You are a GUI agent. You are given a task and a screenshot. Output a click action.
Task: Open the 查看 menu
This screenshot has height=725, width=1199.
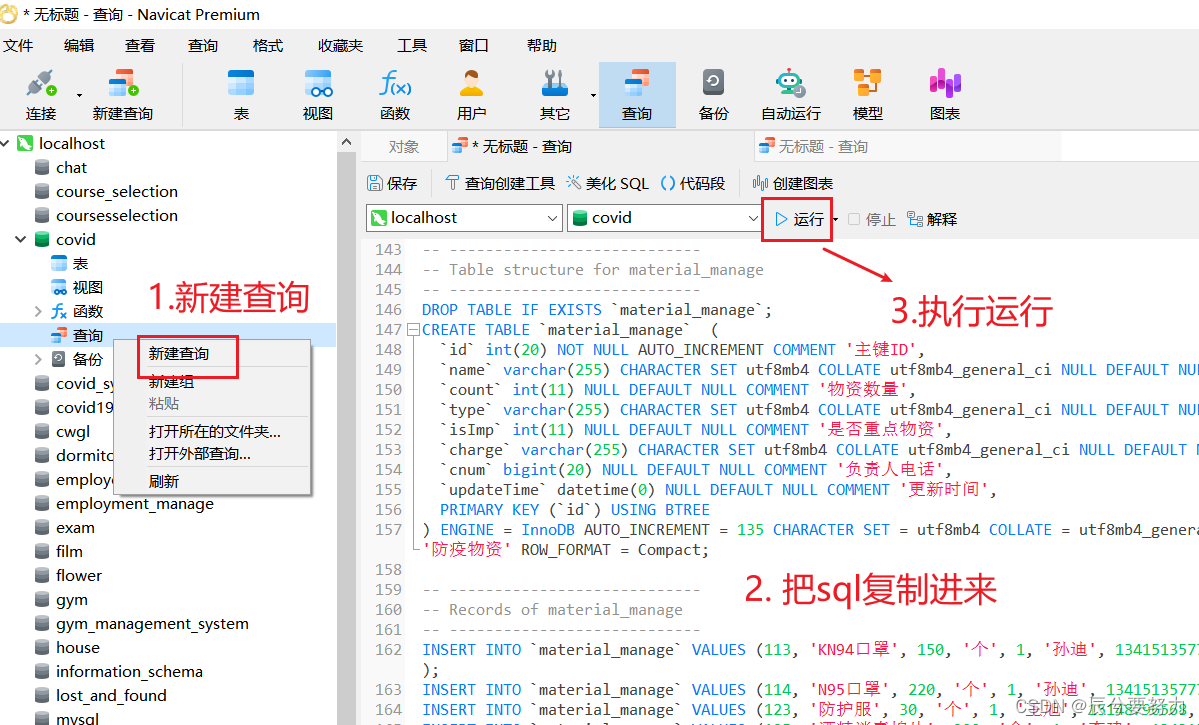point(140,46)
